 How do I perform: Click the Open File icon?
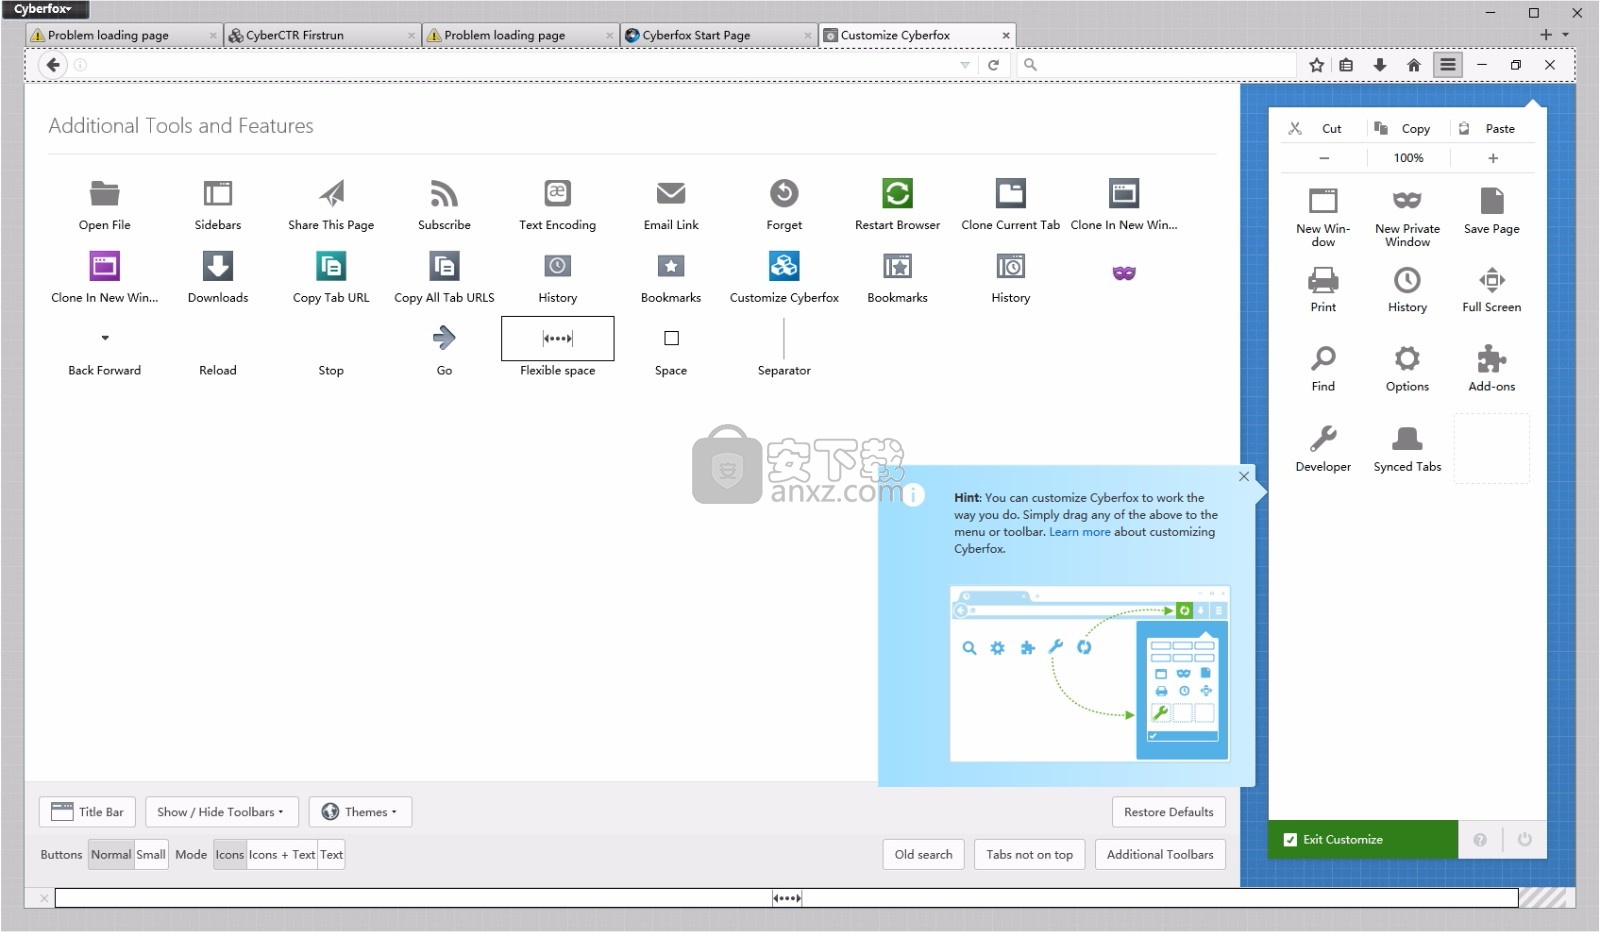pyautogui.click(x=104, y=193)
